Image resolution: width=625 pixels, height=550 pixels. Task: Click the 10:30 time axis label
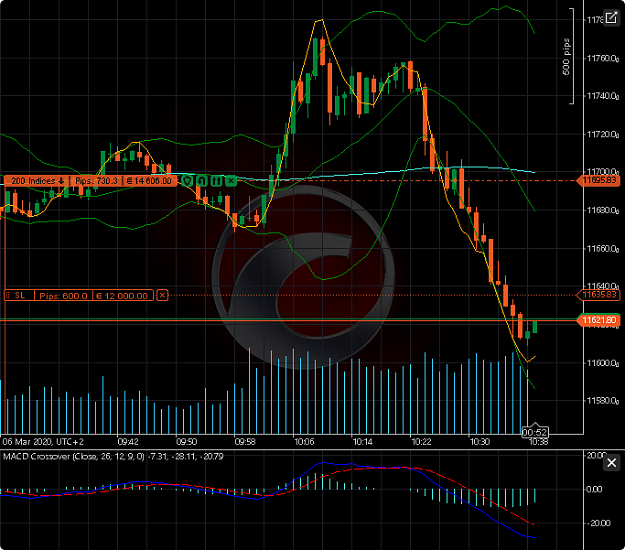pos(480,442)
